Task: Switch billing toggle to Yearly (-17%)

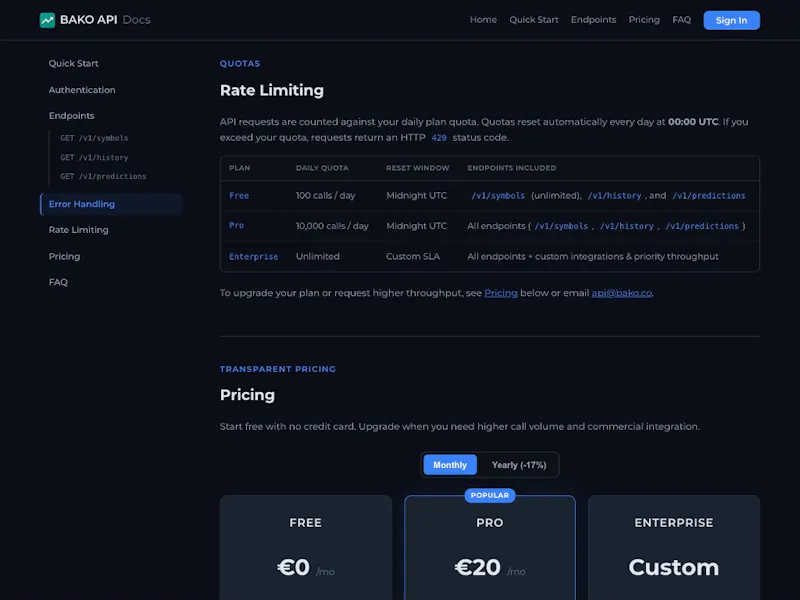Action: (519, 465)
